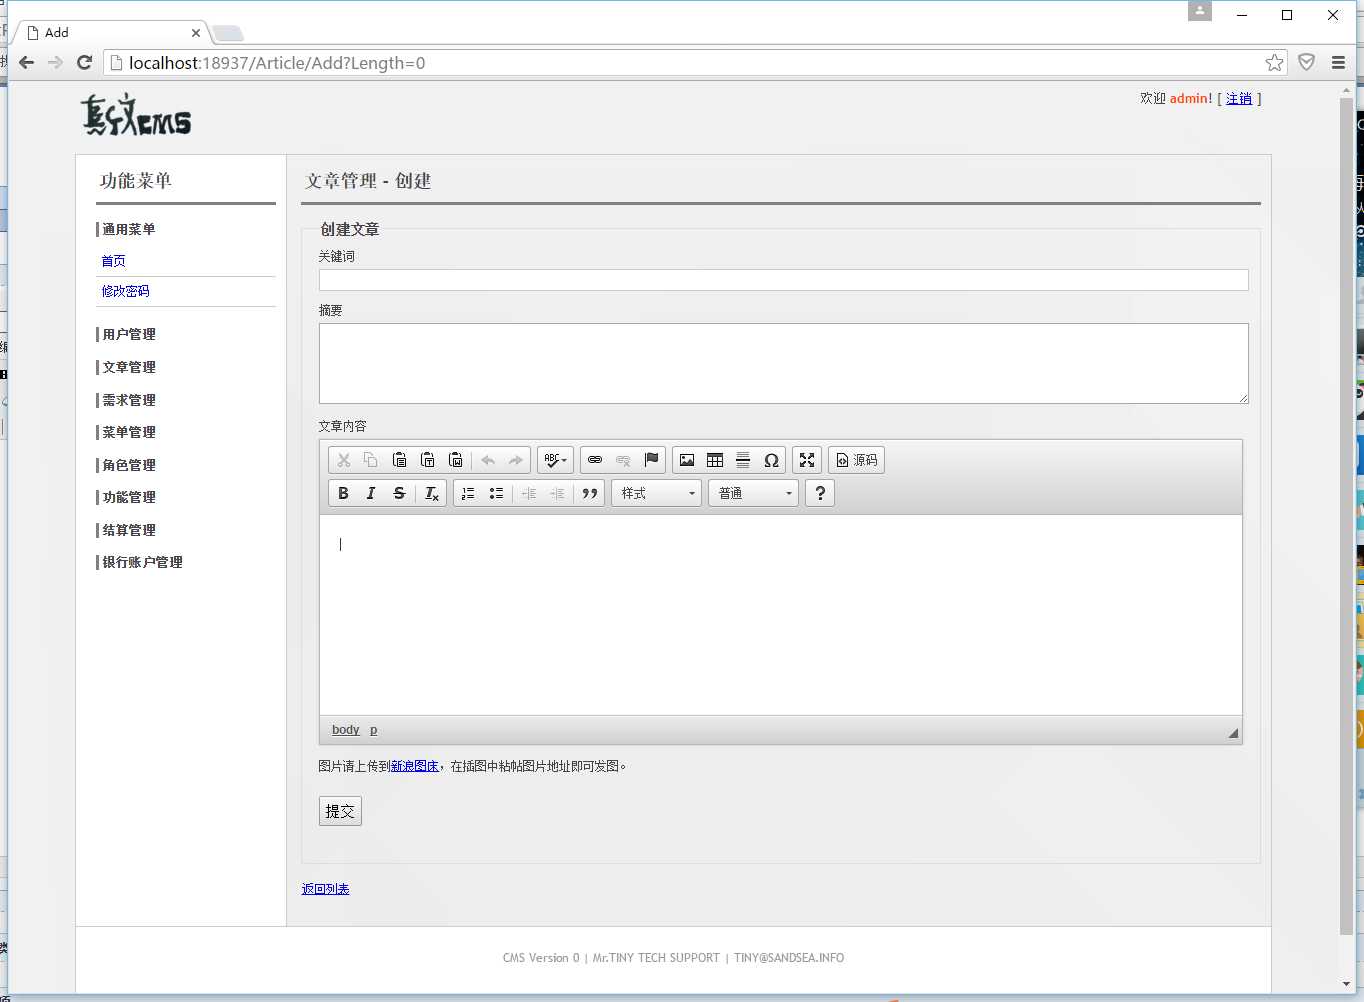Screen dimensions: 1364x1002
Task: Expand the 结算管理 menu section
Action: (x=129, y=530)
